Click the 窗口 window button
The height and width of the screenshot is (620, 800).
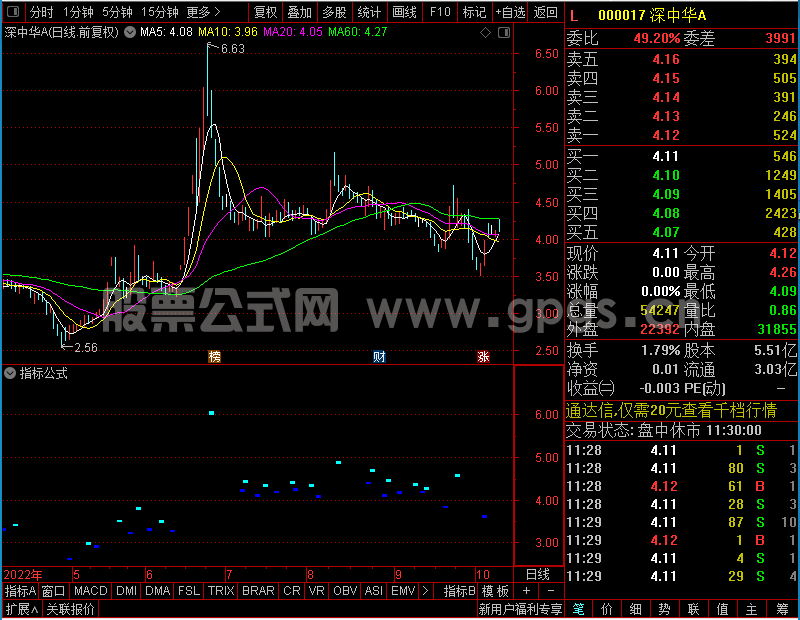(54, 591)
